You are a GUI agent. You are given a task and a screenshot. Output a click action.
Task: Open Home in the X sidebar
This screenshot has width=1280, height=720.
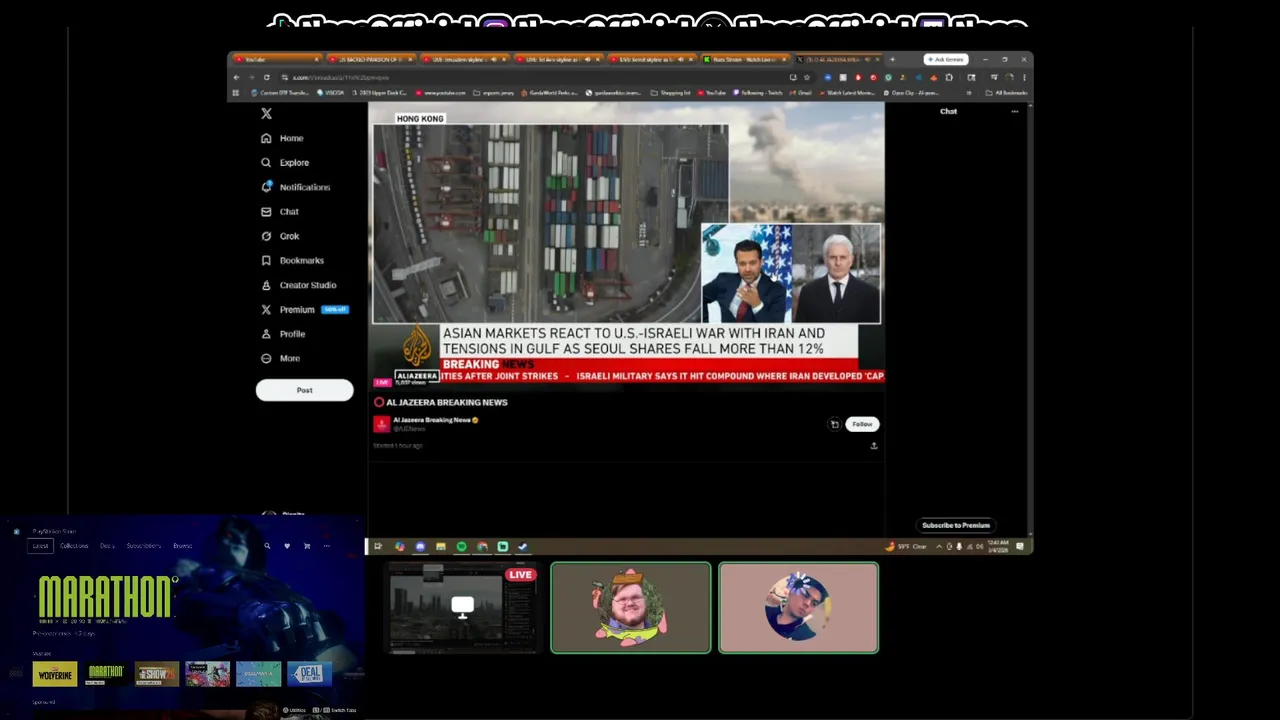(x=282, y=138)
